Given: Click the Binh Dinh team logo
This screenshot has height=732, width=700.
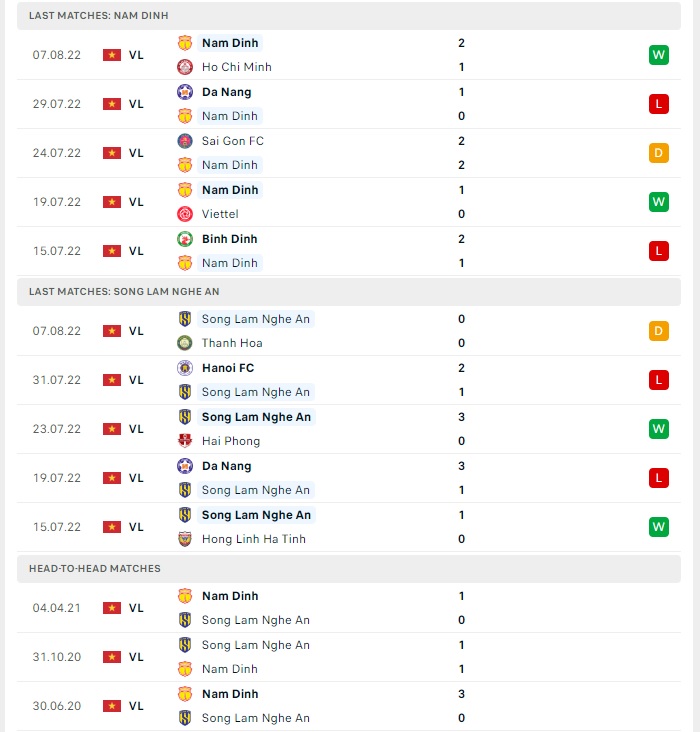Looking at the screenshot, I should (185, 239).
